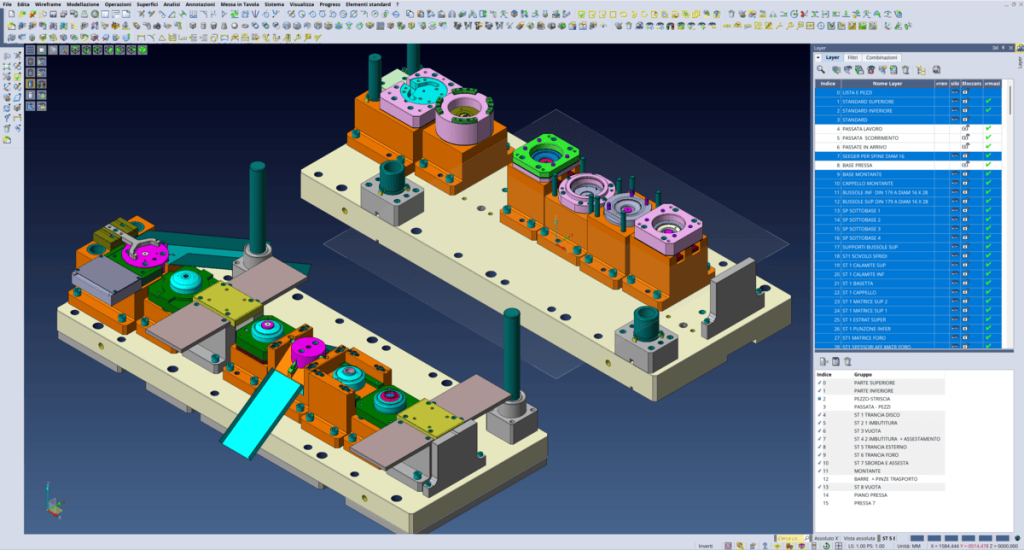
Task: Toggle checkmark for PASSATA LAVORO layer
Action: point(988,129)
